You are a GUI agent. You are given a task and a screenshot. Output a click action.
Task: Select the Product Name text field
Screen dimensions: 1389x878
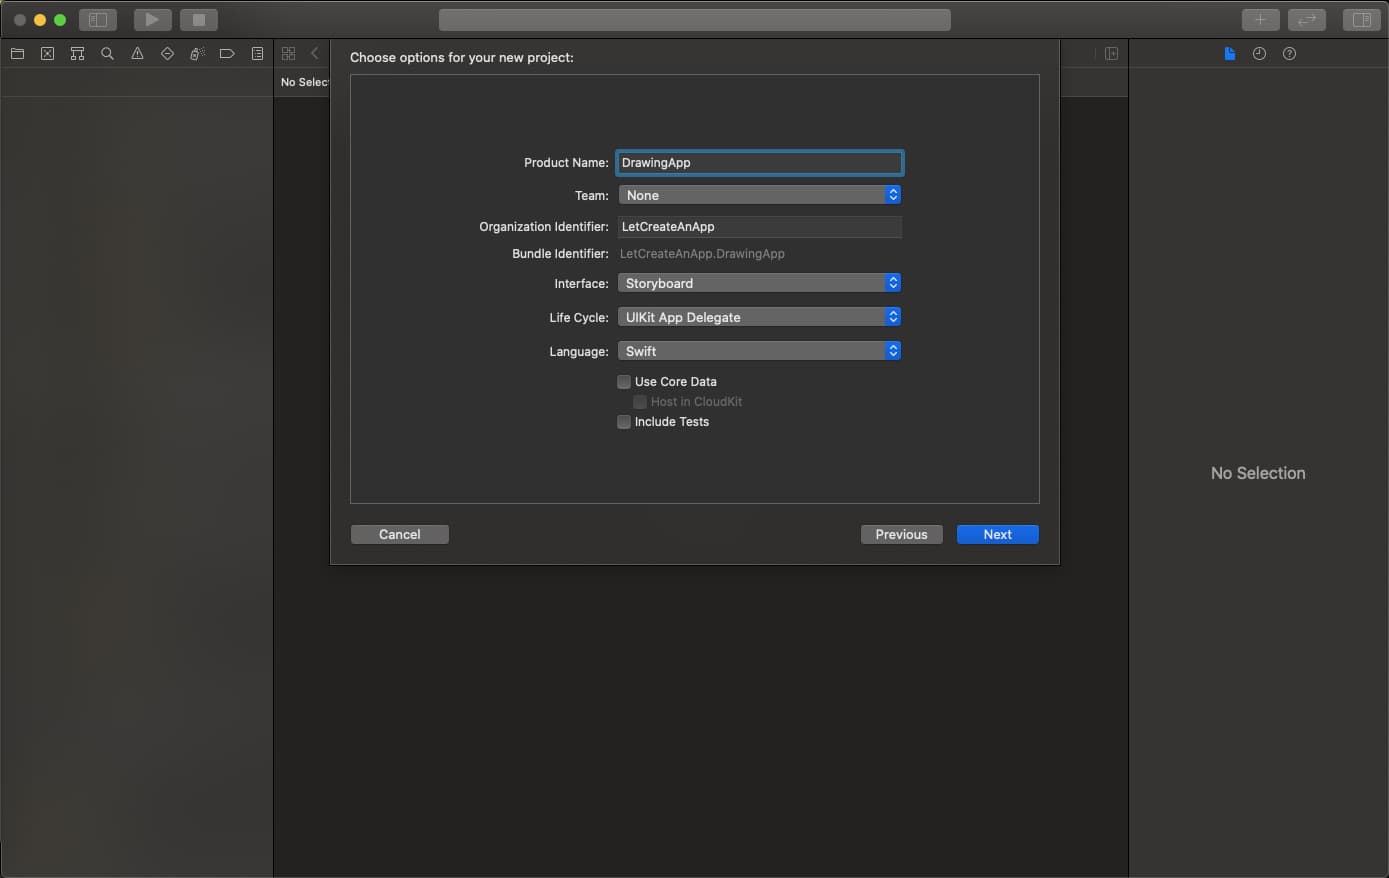(x=759, y=162)
